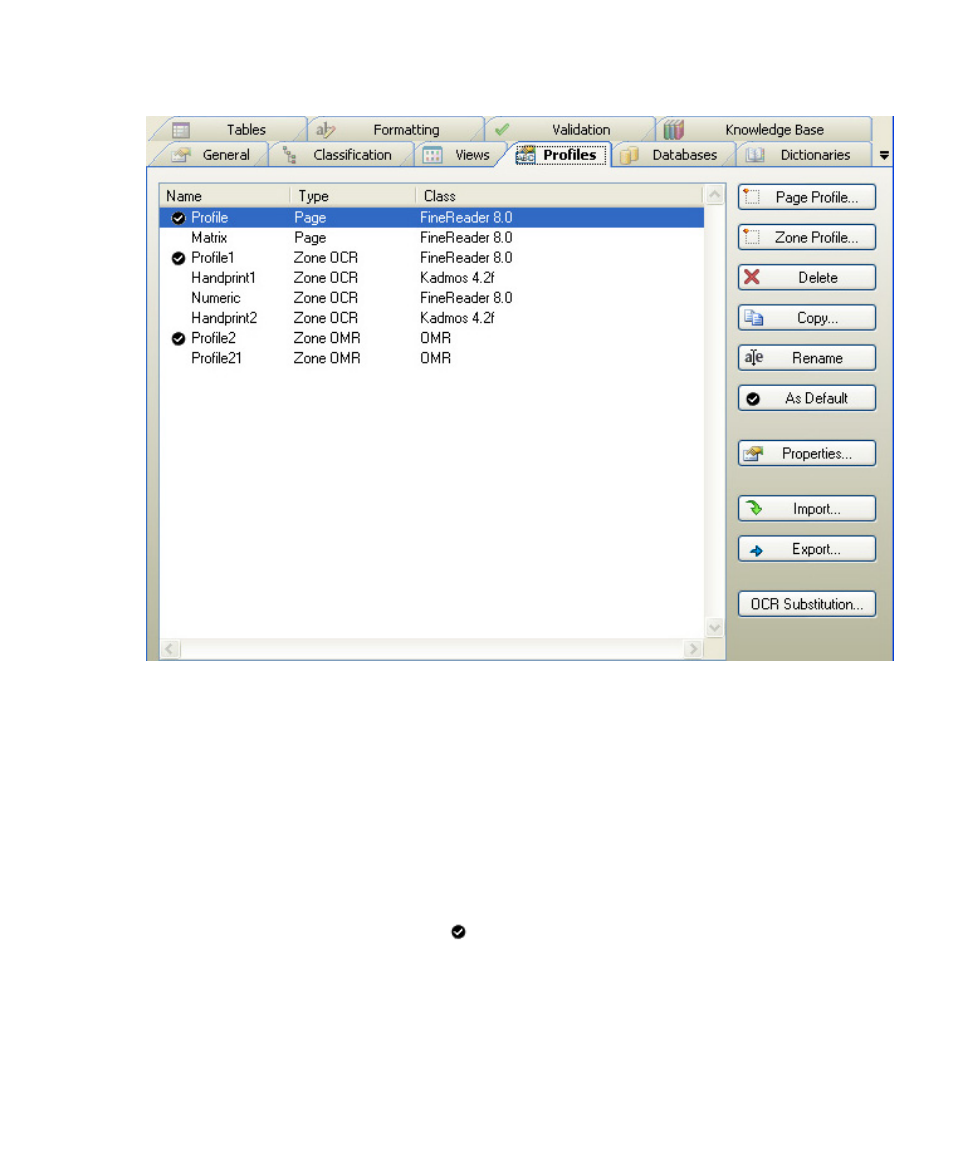Sort by the Type column header
The height and width of the screenshot is (1164, 954).
click(x=352, y=196)
